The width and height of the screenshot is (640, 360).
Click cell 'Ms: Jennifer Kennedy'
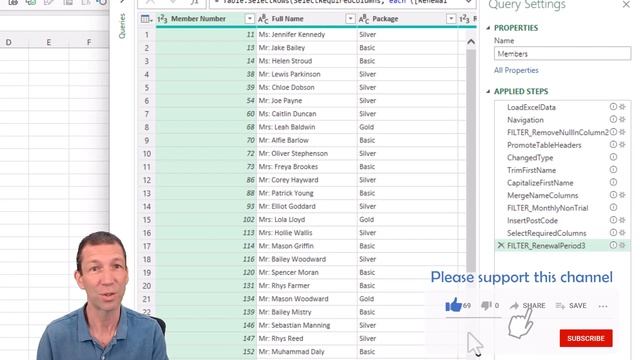coord(307,35)
